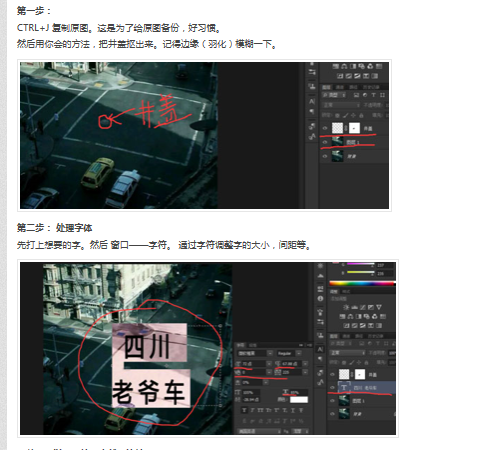The height and width of the screenshot is (450, 484).
Task: Open the 0% character scaling dropdown
Action: click(x=266, y=383)
